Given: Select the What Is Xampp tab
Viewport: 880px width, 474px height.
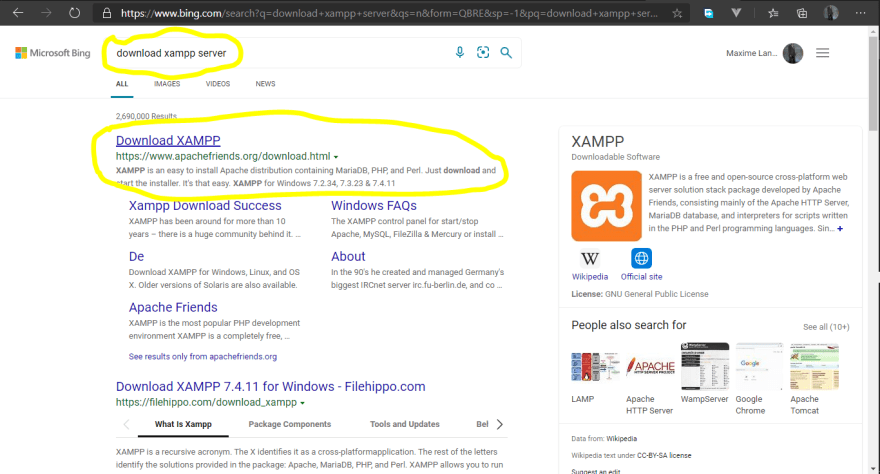Looking at the screenshot, I should point(183,424).
